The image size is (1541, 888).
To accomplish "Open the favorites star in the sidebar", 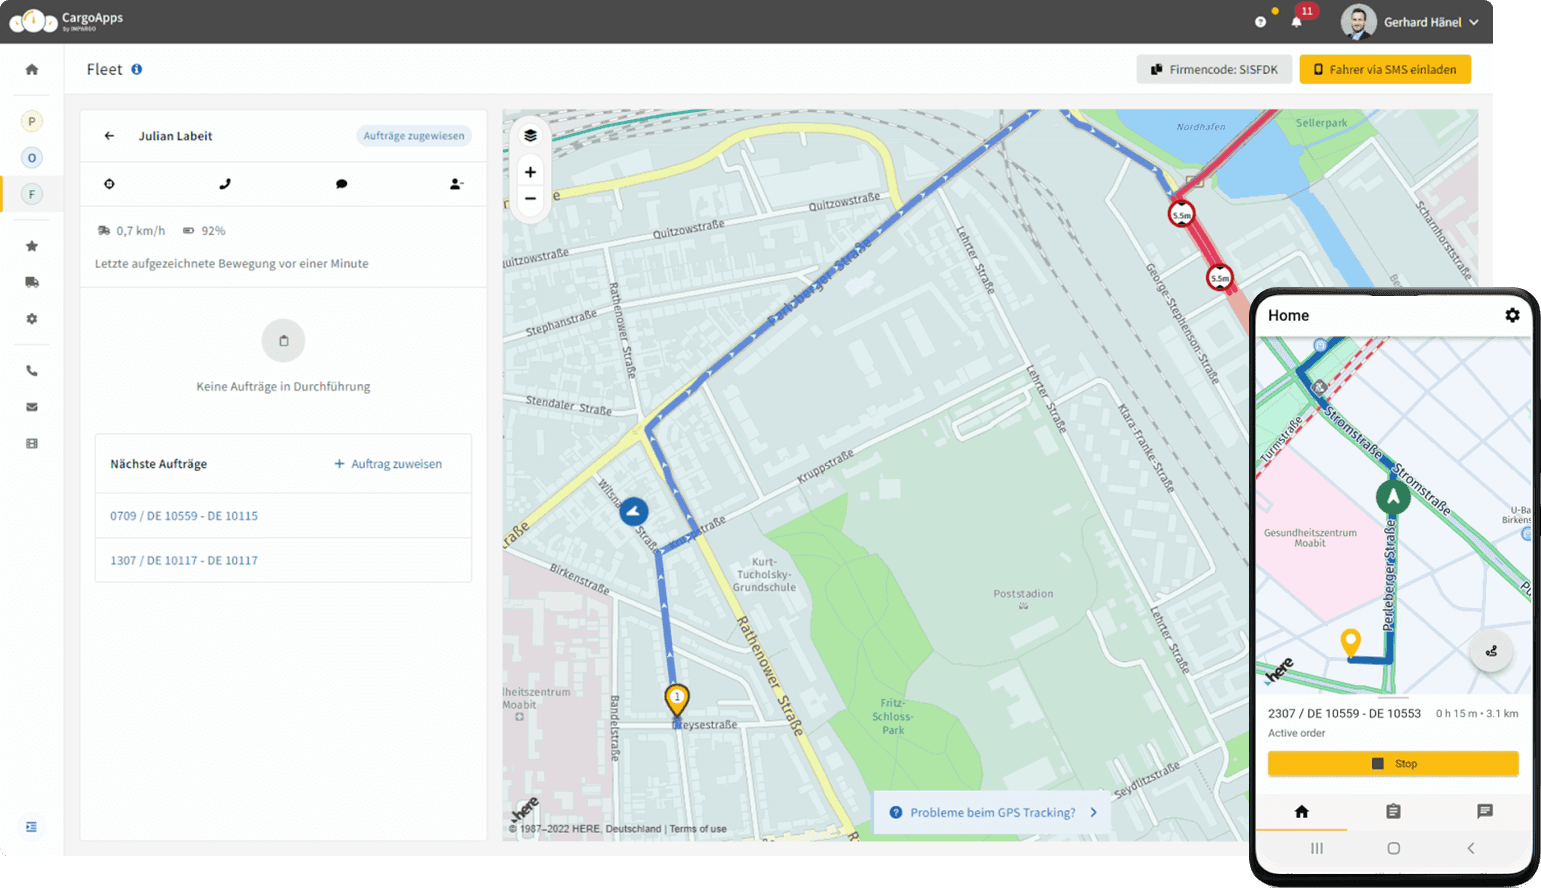I will click(31, 245).
